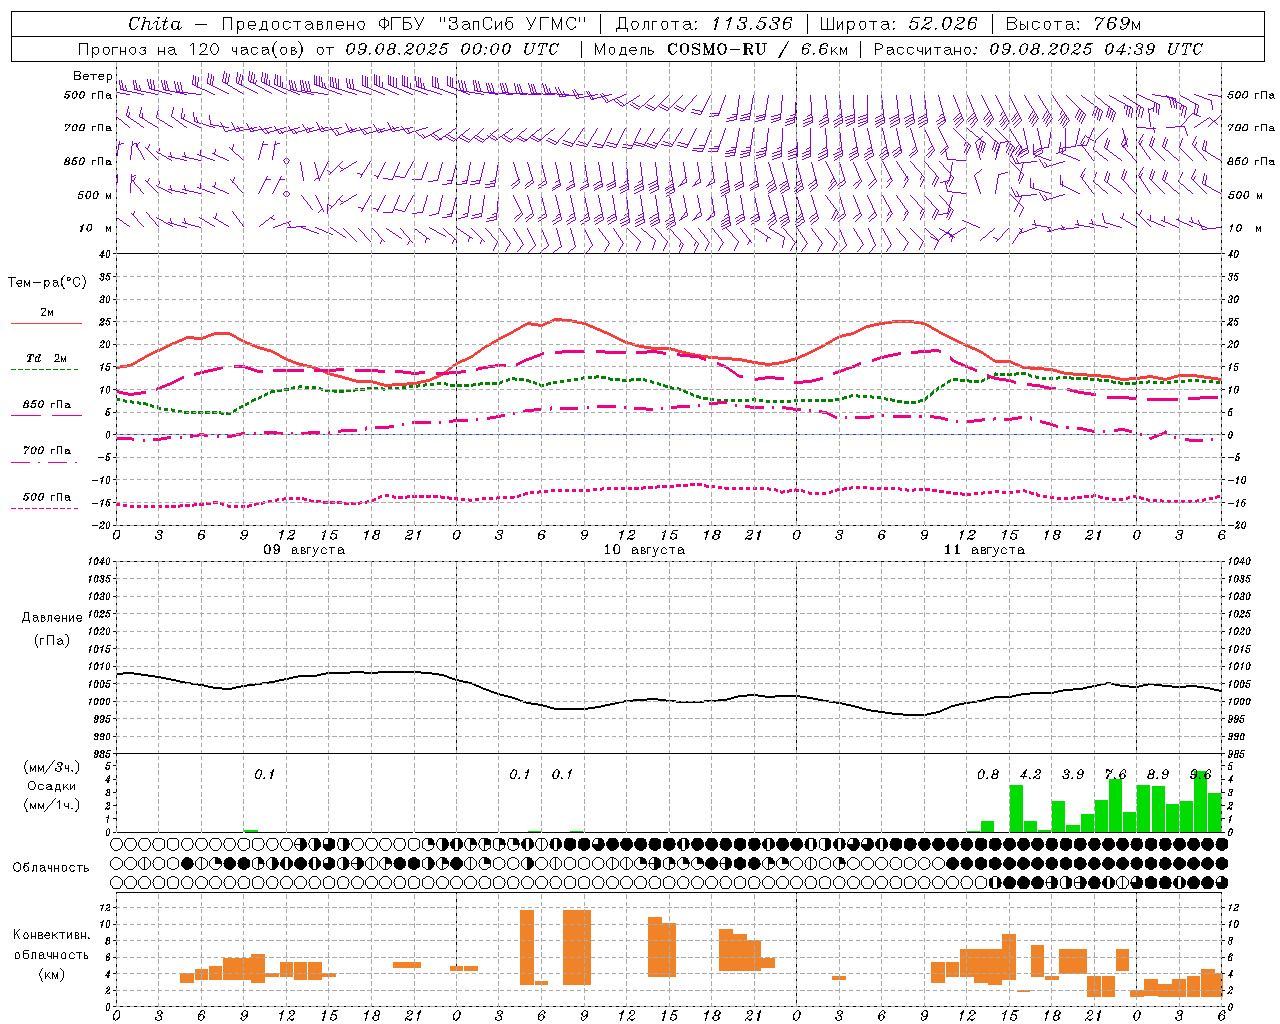Click the "Осадки" precipitation label
This screenshot has height=1024, width=1280.
click(52, 786)
